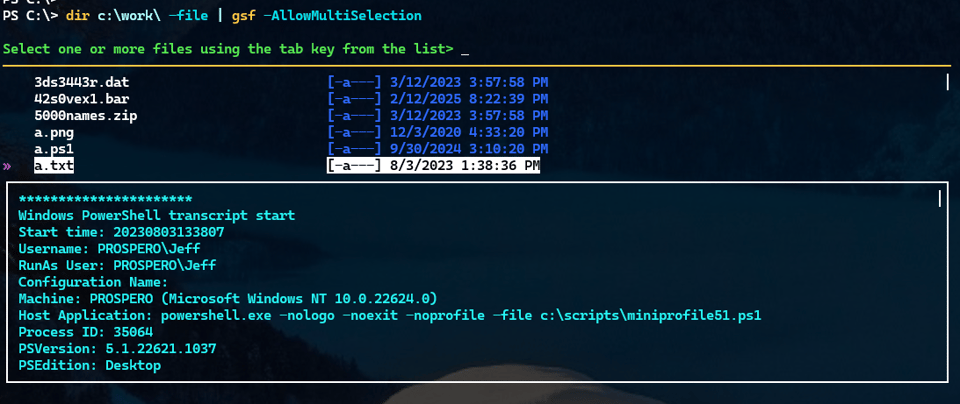Click the » selection pointer marker
The width and height of the screenshot is (960, 404).
click(x=8, y=166)
